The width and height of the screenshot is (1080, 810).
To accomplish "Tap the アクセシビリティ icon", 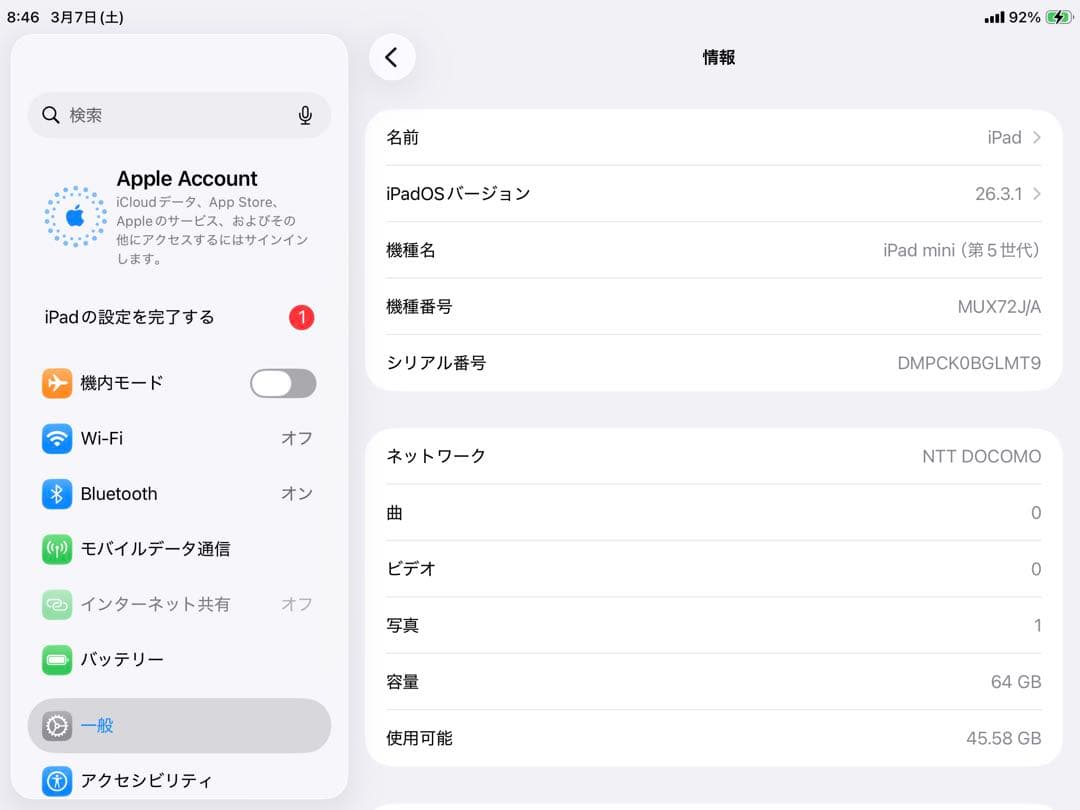I will pyautogui.click(x=56, y=780).
